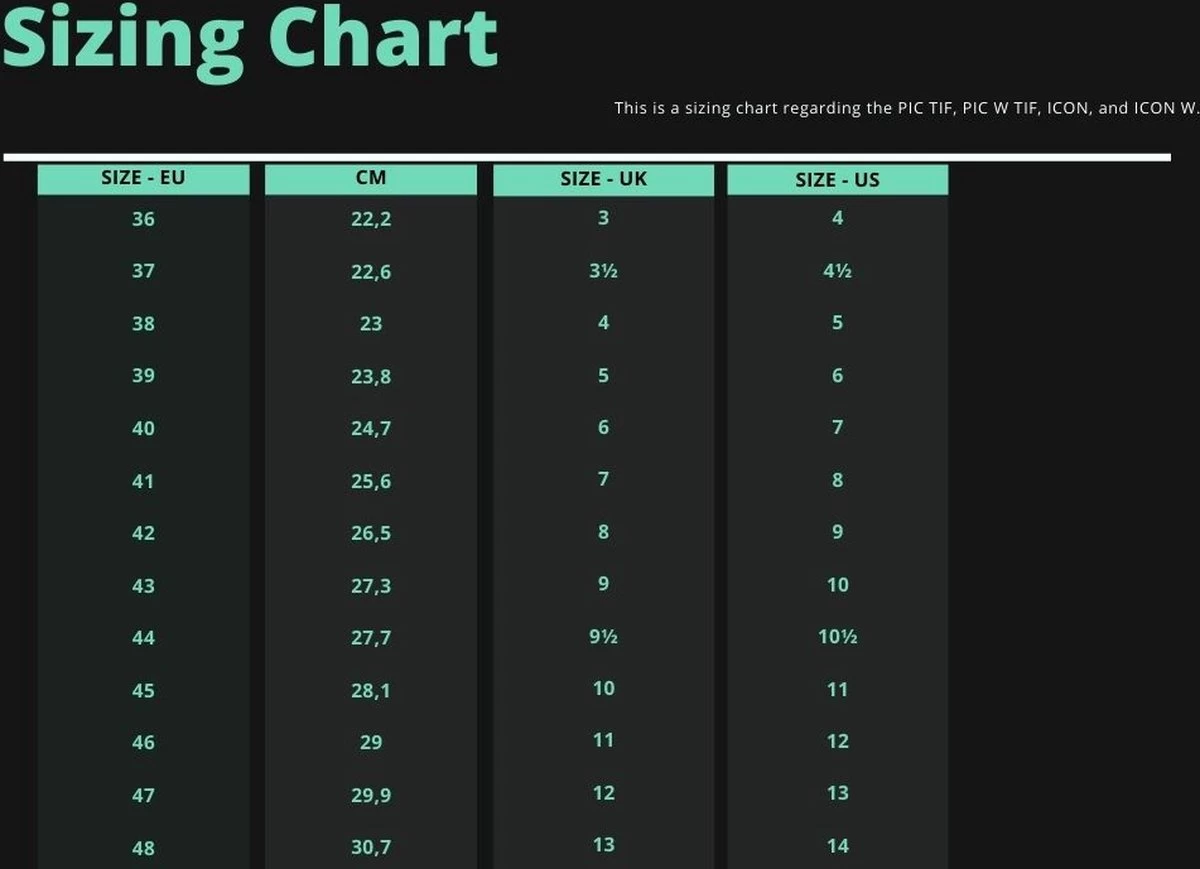1200x869 pixels.
Task: Click the US size 4½ cell
Action: click(x=837, y=271)
